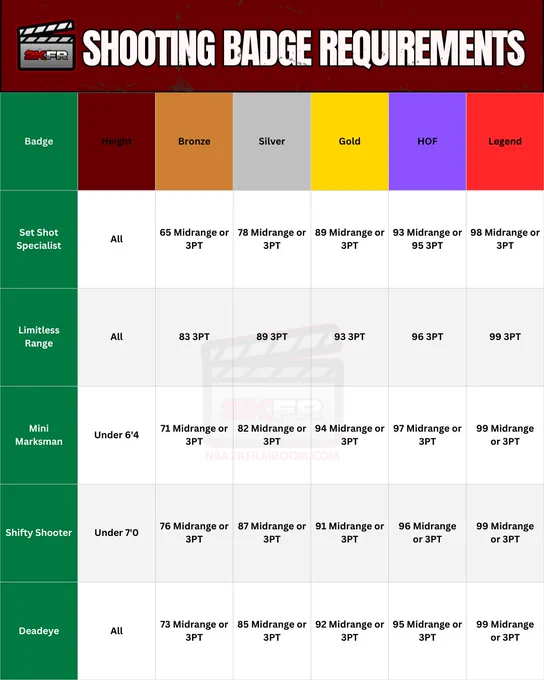The image size is (544, 680).
Task: Click the purple 'HOF' column header
Action: coord(427,141)
